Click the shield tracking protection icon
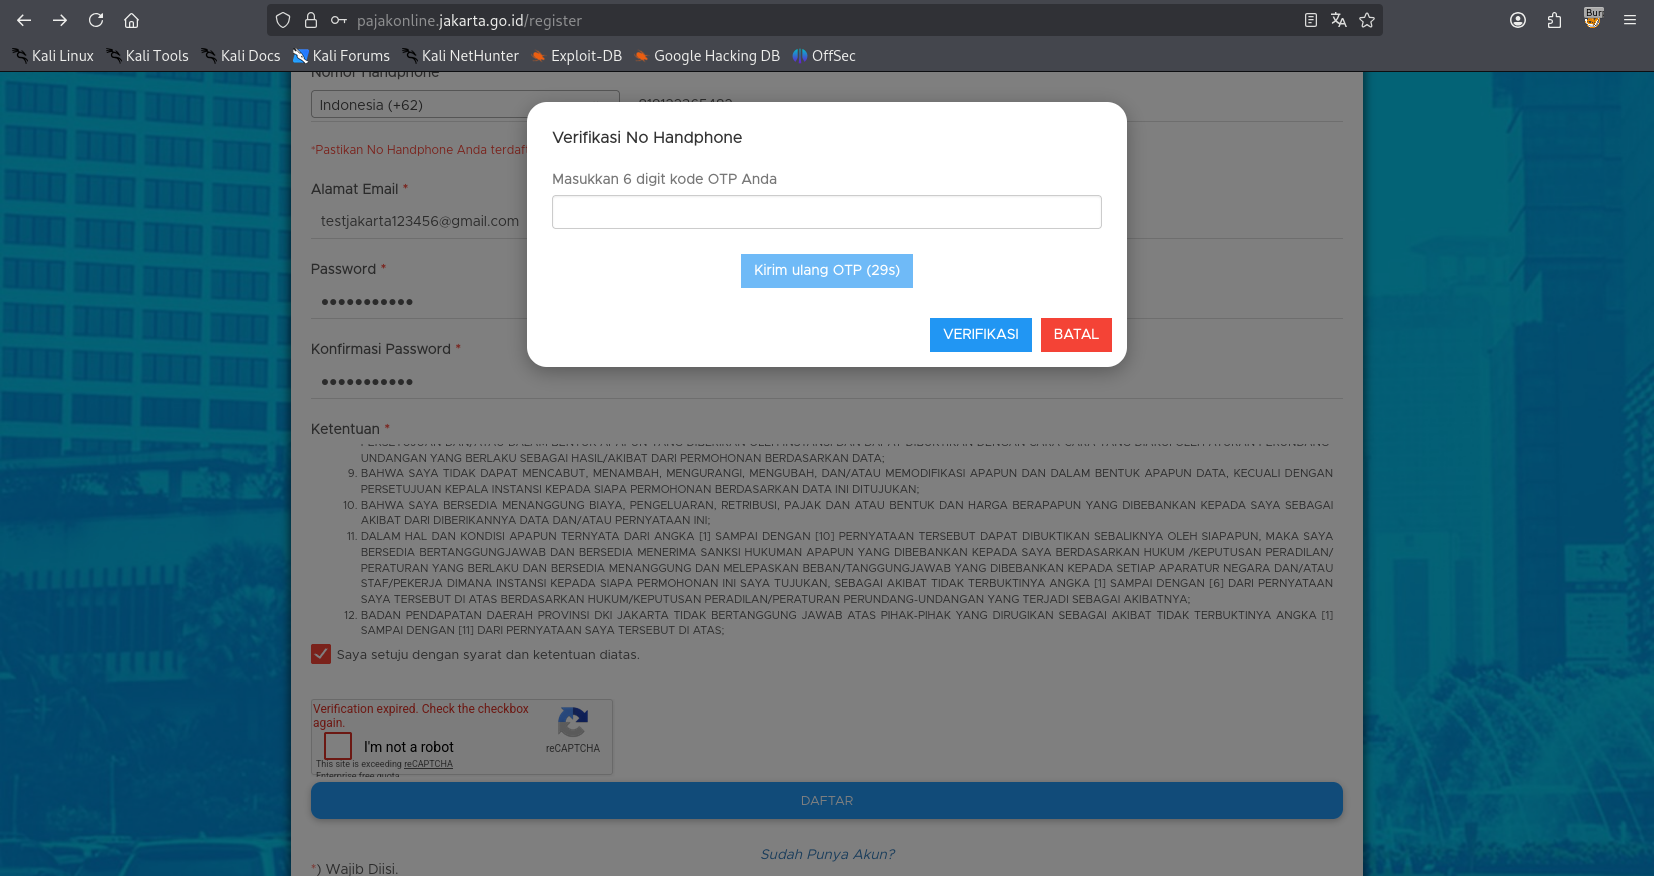 click(283, 20)
